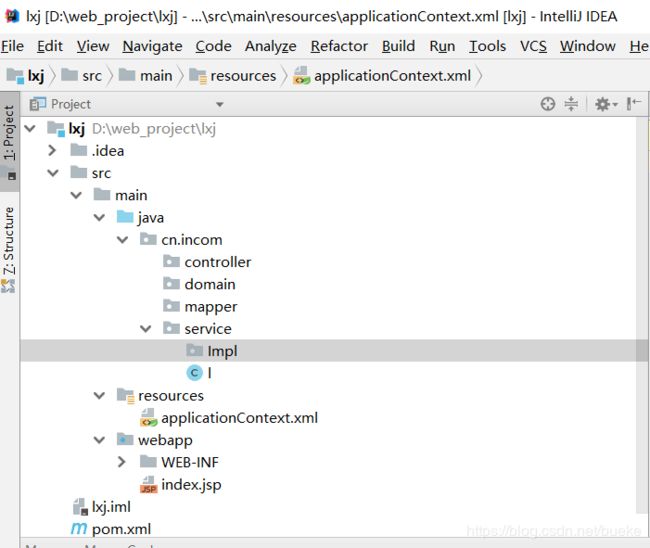Open the VCS menu
The height and width of the screenshot is (548, 650).
(x=533, y=46)
